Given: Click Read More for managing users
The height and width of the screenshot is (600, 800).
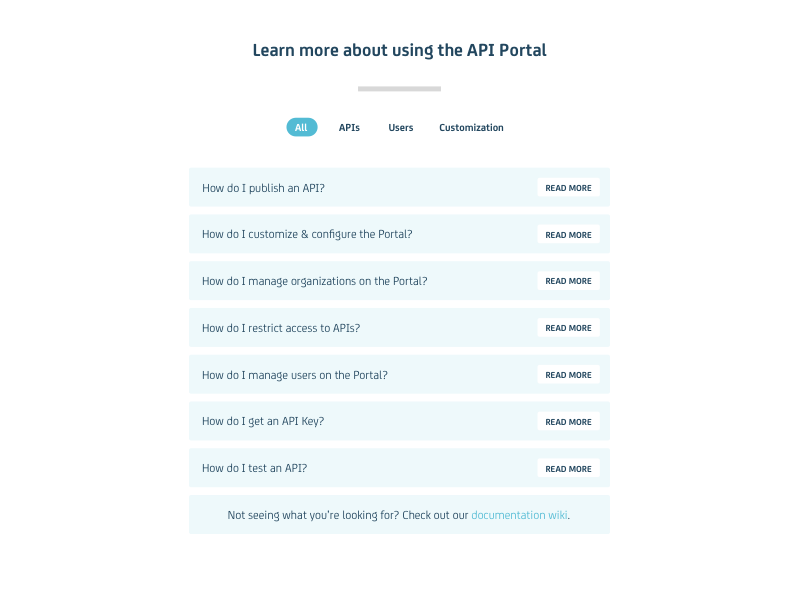Looking at the screenshot, I should [x=568, y=375].
